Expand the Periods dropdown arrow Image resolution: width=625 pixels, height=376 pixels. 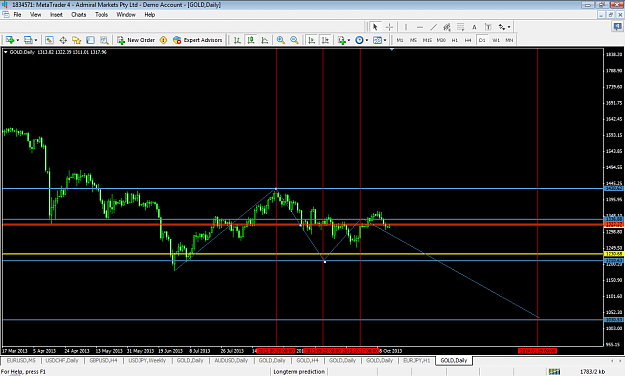click(367, 40)
